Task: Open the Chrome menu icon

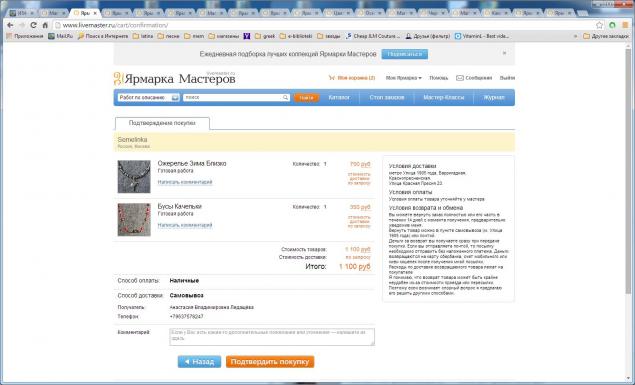Action: pos(625,25)
